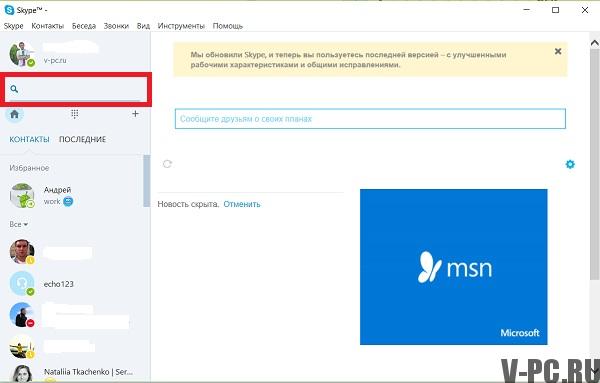Image resolution: width=600 pixels, height=383 pixels.
Task: Switch to the КОНТАКТЫ tab
Action: 29,139
